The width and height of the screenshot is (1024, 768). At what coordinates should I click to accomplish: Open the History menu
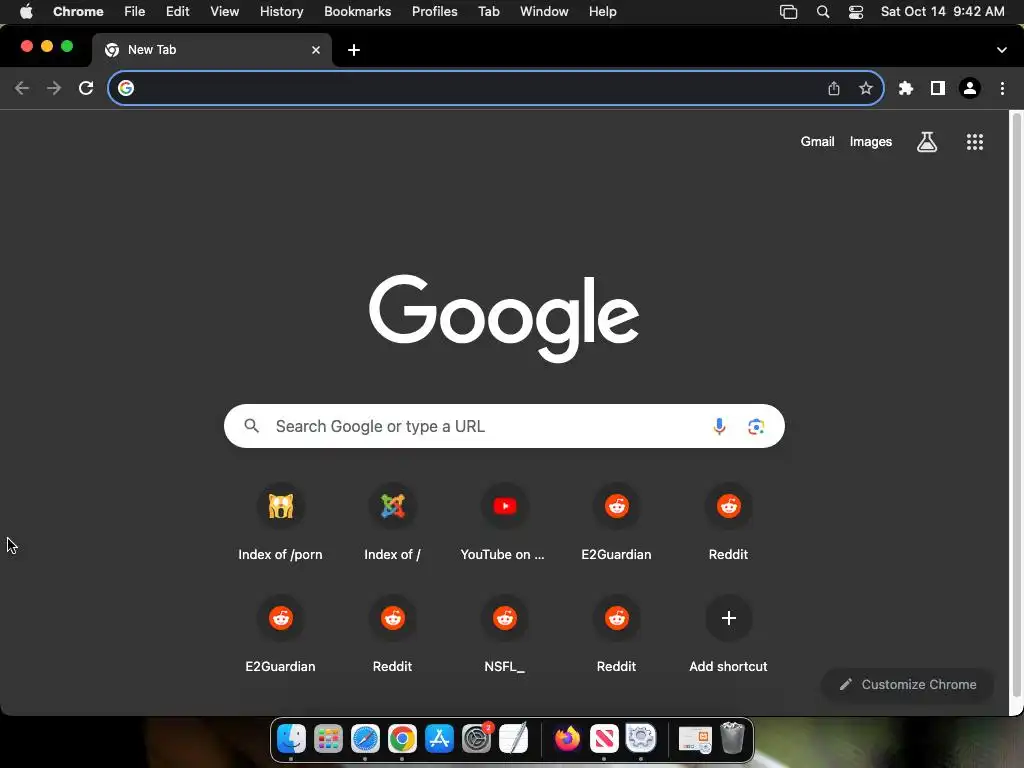[x=281, y=12]
